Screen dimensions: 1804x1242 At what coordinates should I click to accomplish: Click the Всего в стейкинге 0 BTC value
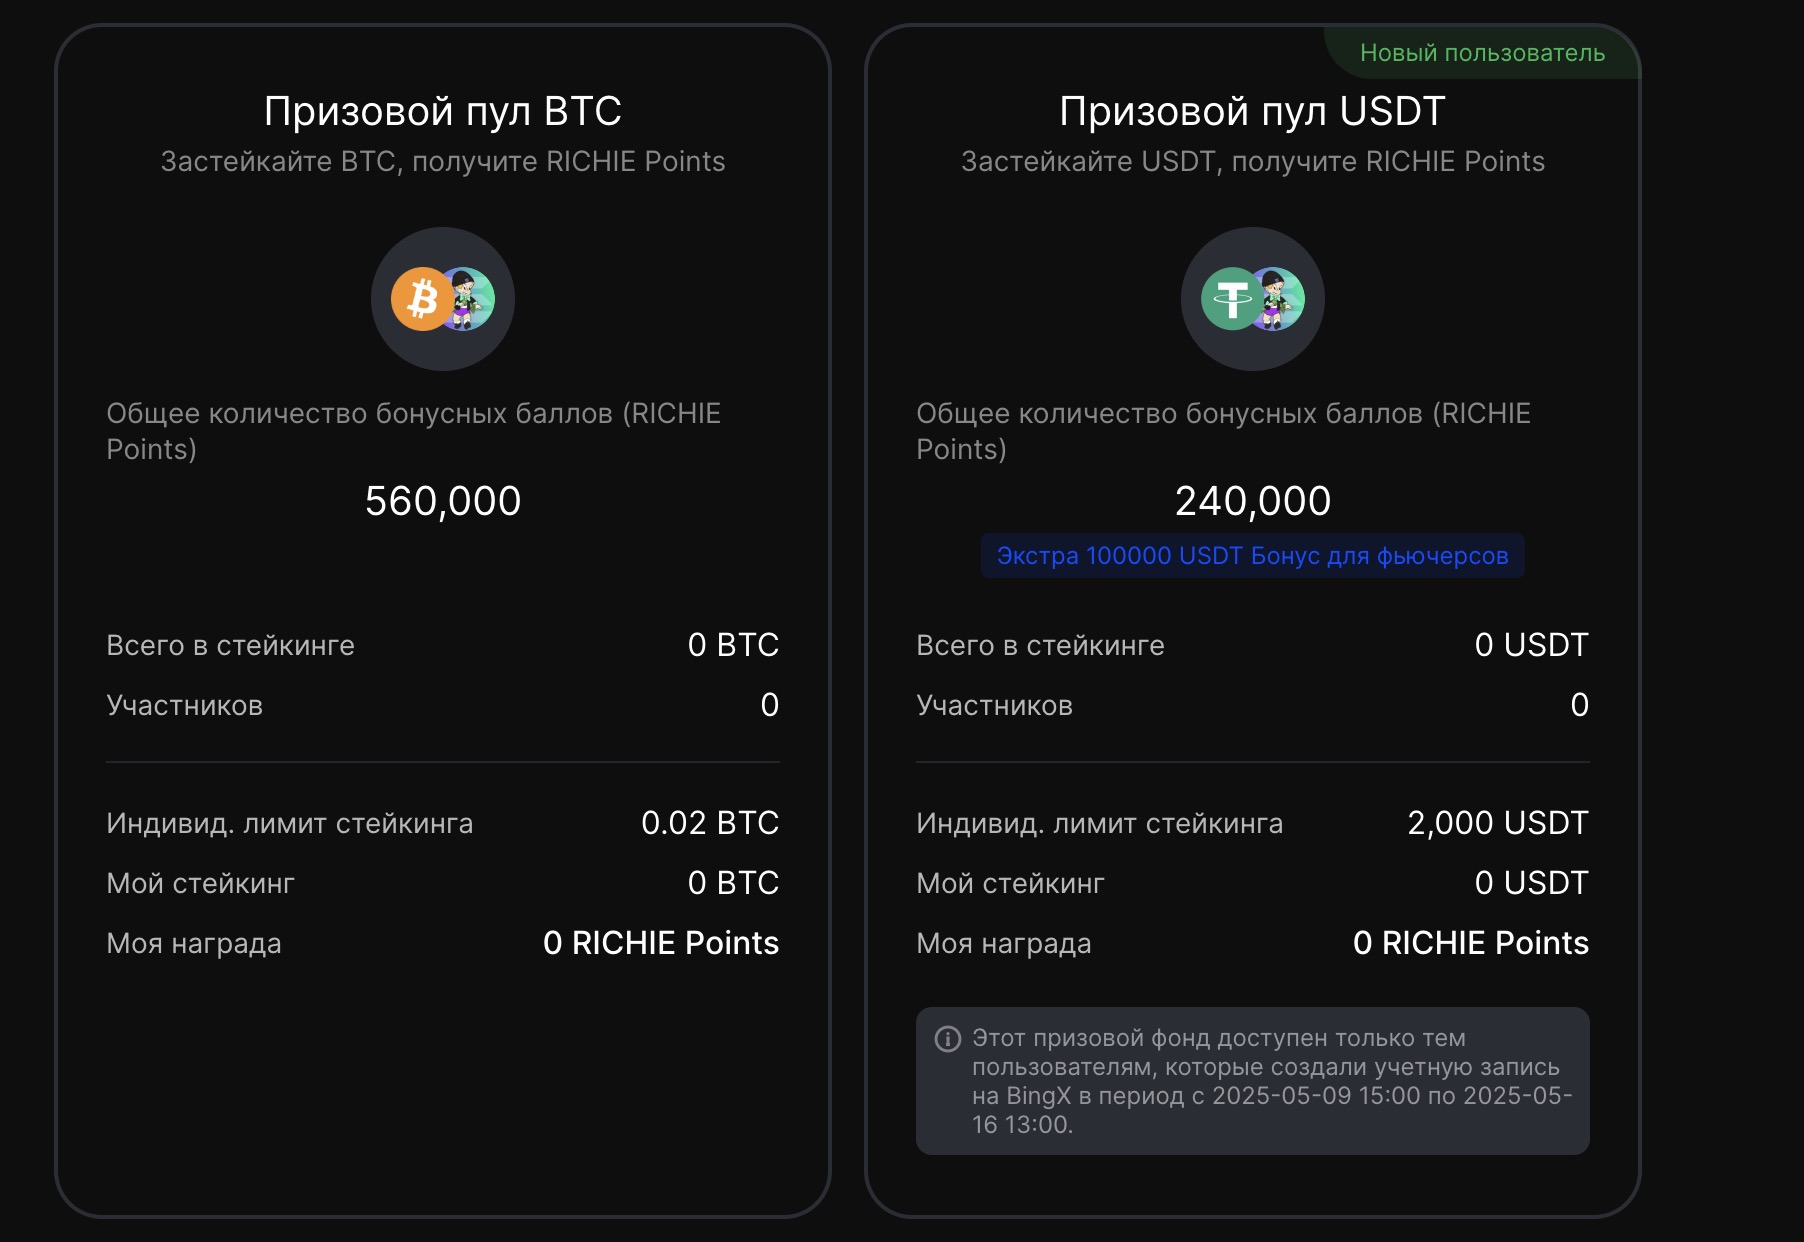pos(733,645)
